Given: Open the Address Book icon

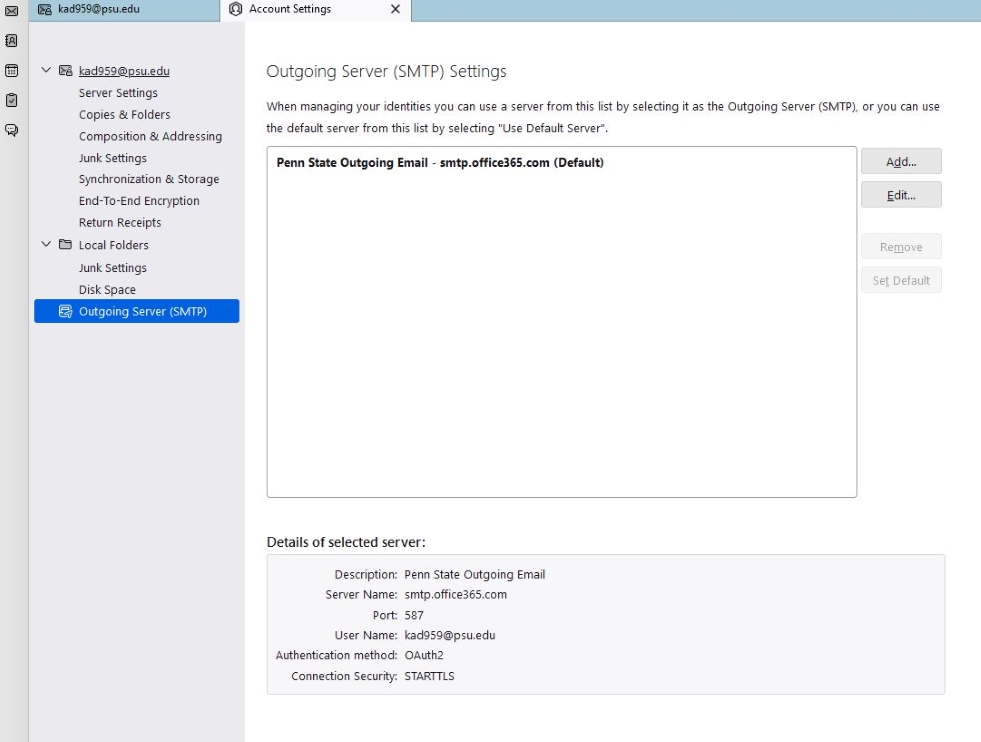Looking at the screenshot, I should pyautogui.click(x=11, y=41).
